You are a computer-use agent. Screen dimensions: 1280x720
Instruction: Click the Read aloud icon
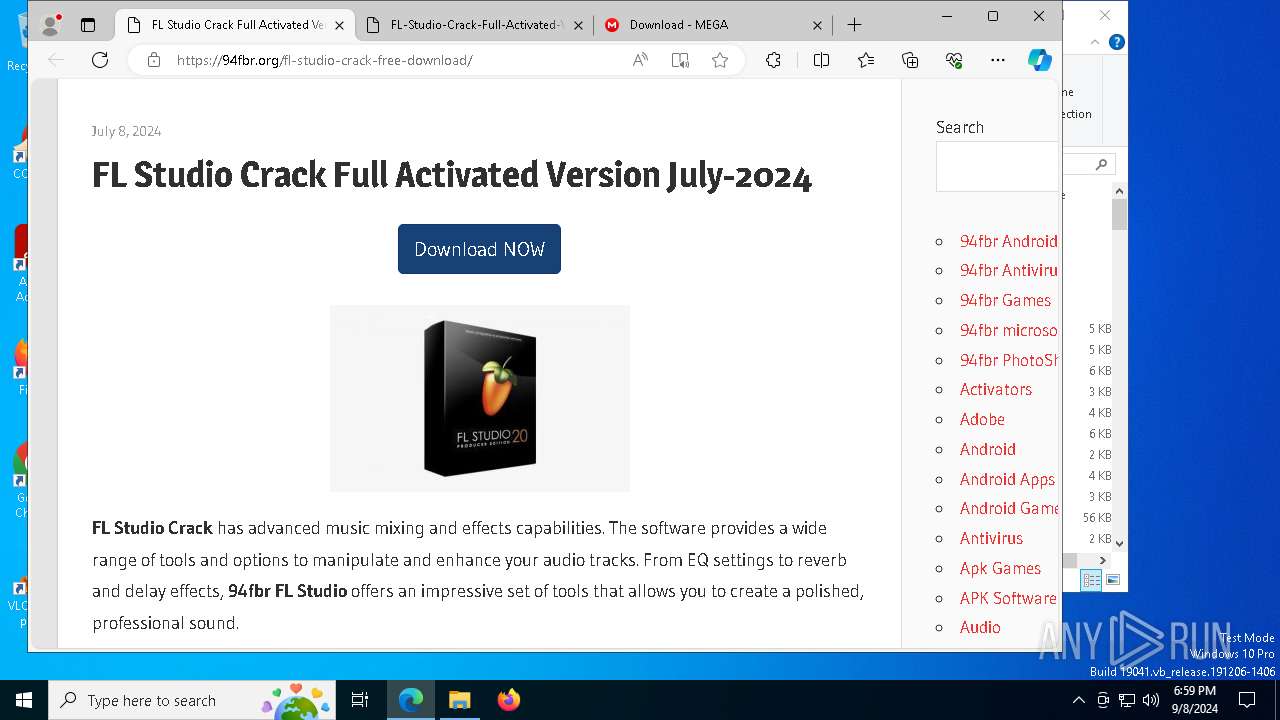640,60
